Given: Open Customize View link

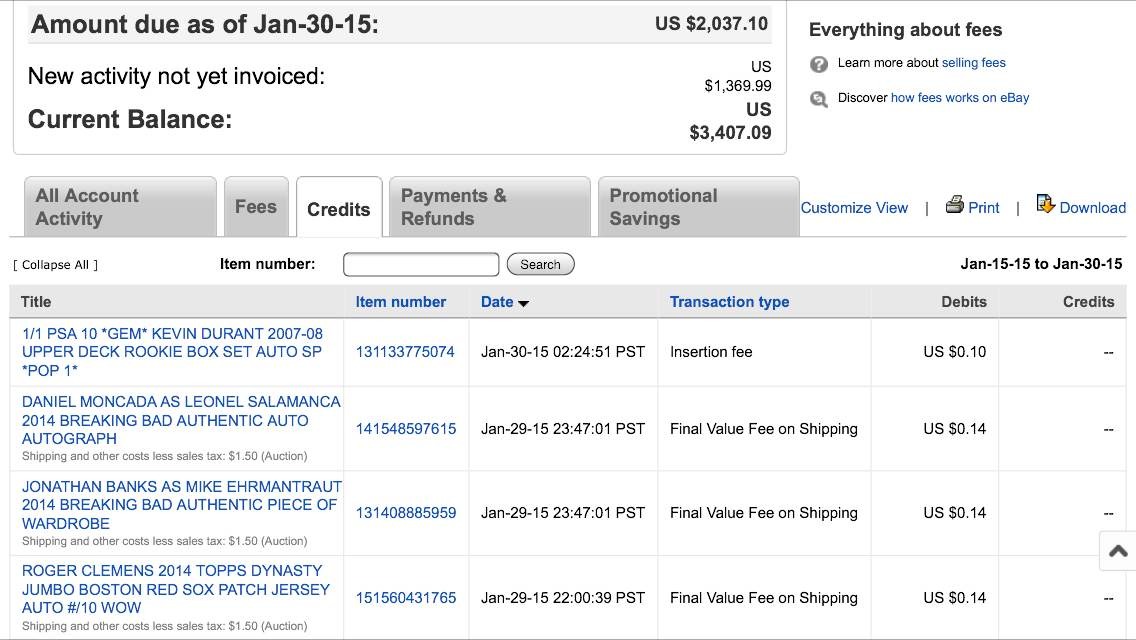Looking at the screenshot, I should tap(854, 208).
